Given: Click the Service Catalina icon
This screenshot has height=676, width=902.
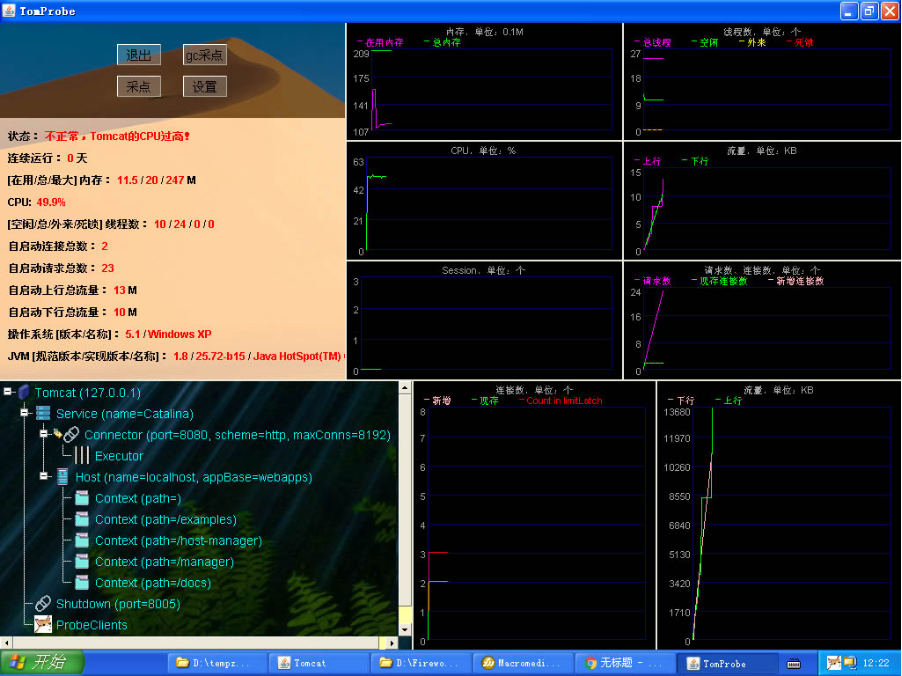Looking at the screenshot, I should point(43,413).
